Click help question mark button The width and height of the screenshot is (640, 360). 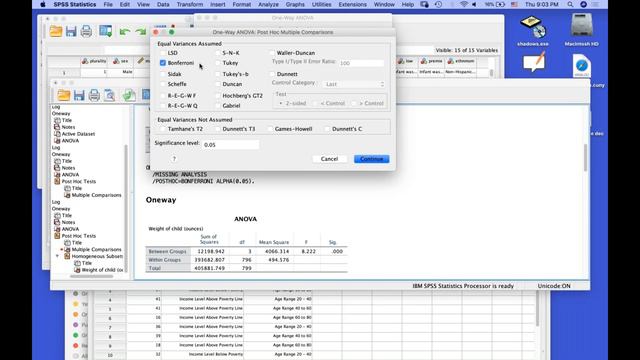click(x=174, y=159)
